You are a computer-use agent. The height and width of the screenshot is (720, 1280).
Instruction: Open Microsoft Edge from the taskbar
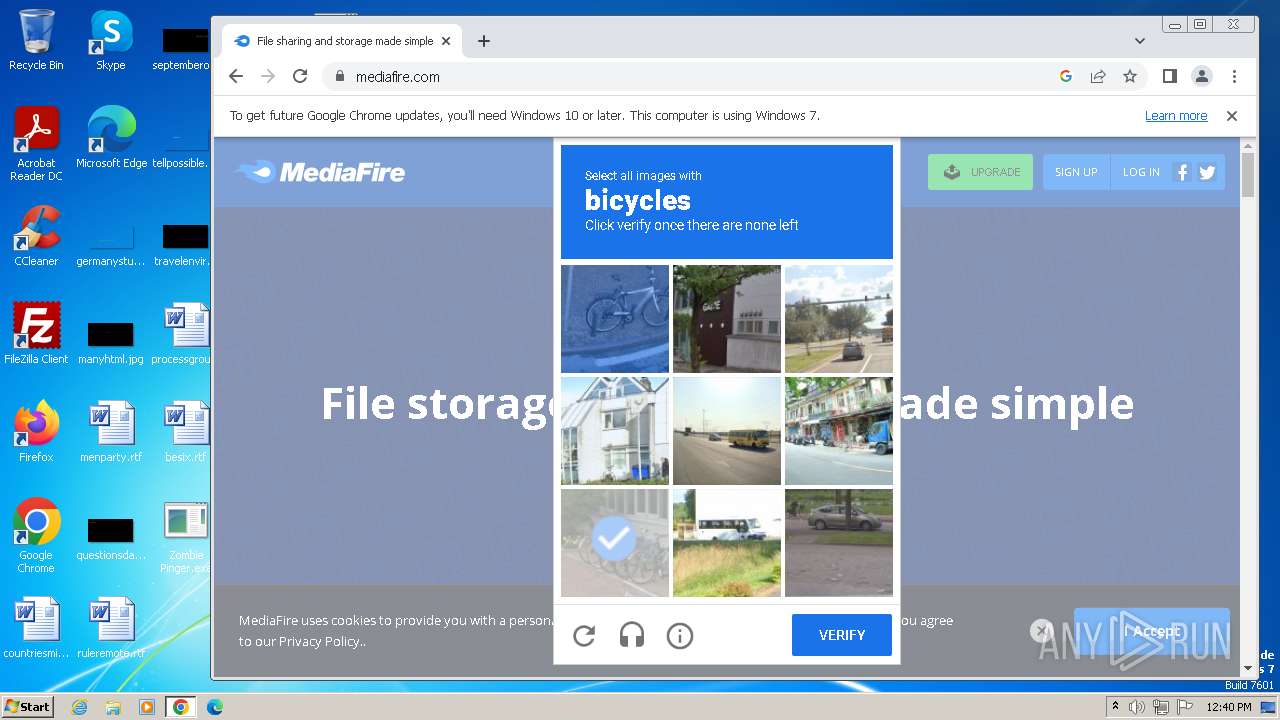pos(215,707)
